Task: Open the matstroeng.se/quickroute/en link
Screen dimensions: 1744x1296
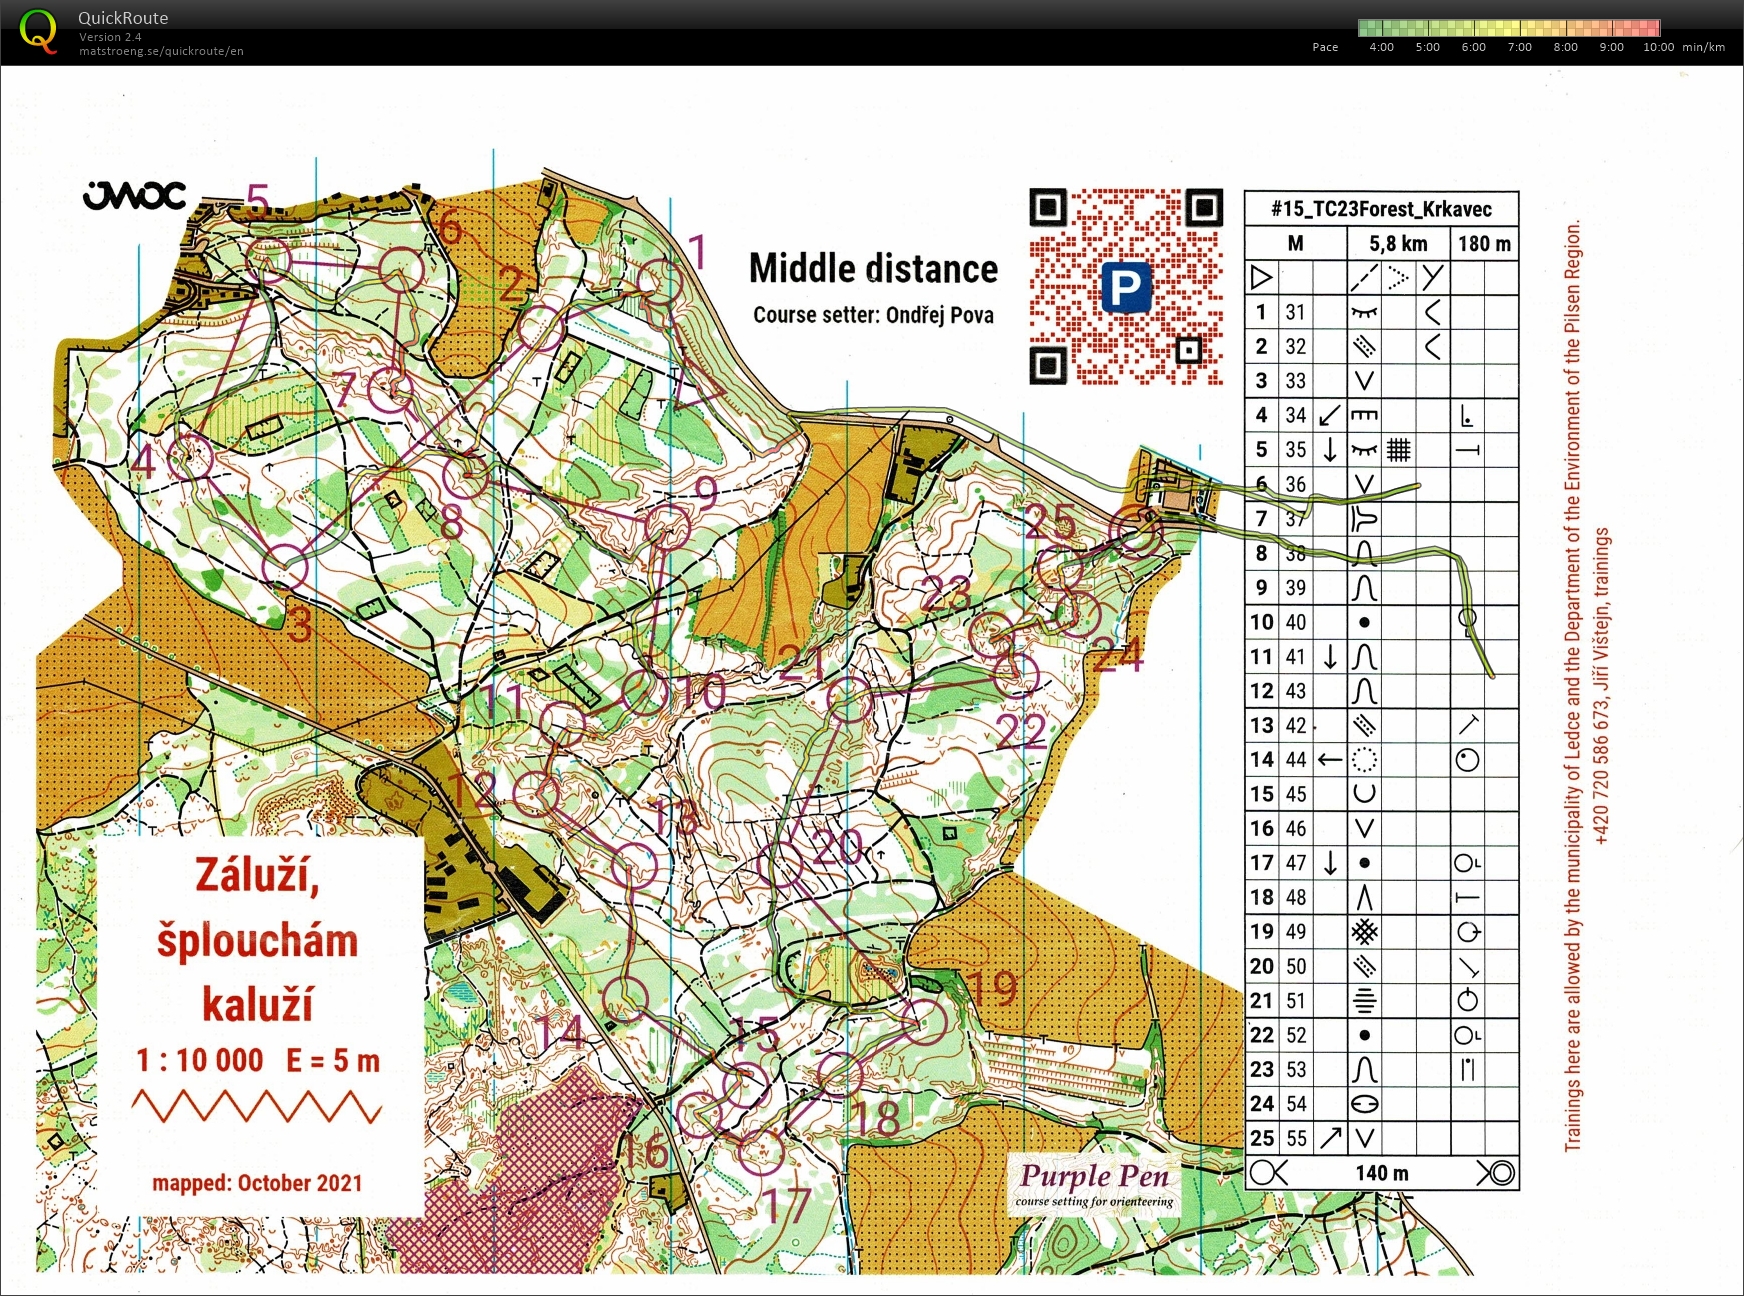Action: pyautogui.click(x=161, y=51)
